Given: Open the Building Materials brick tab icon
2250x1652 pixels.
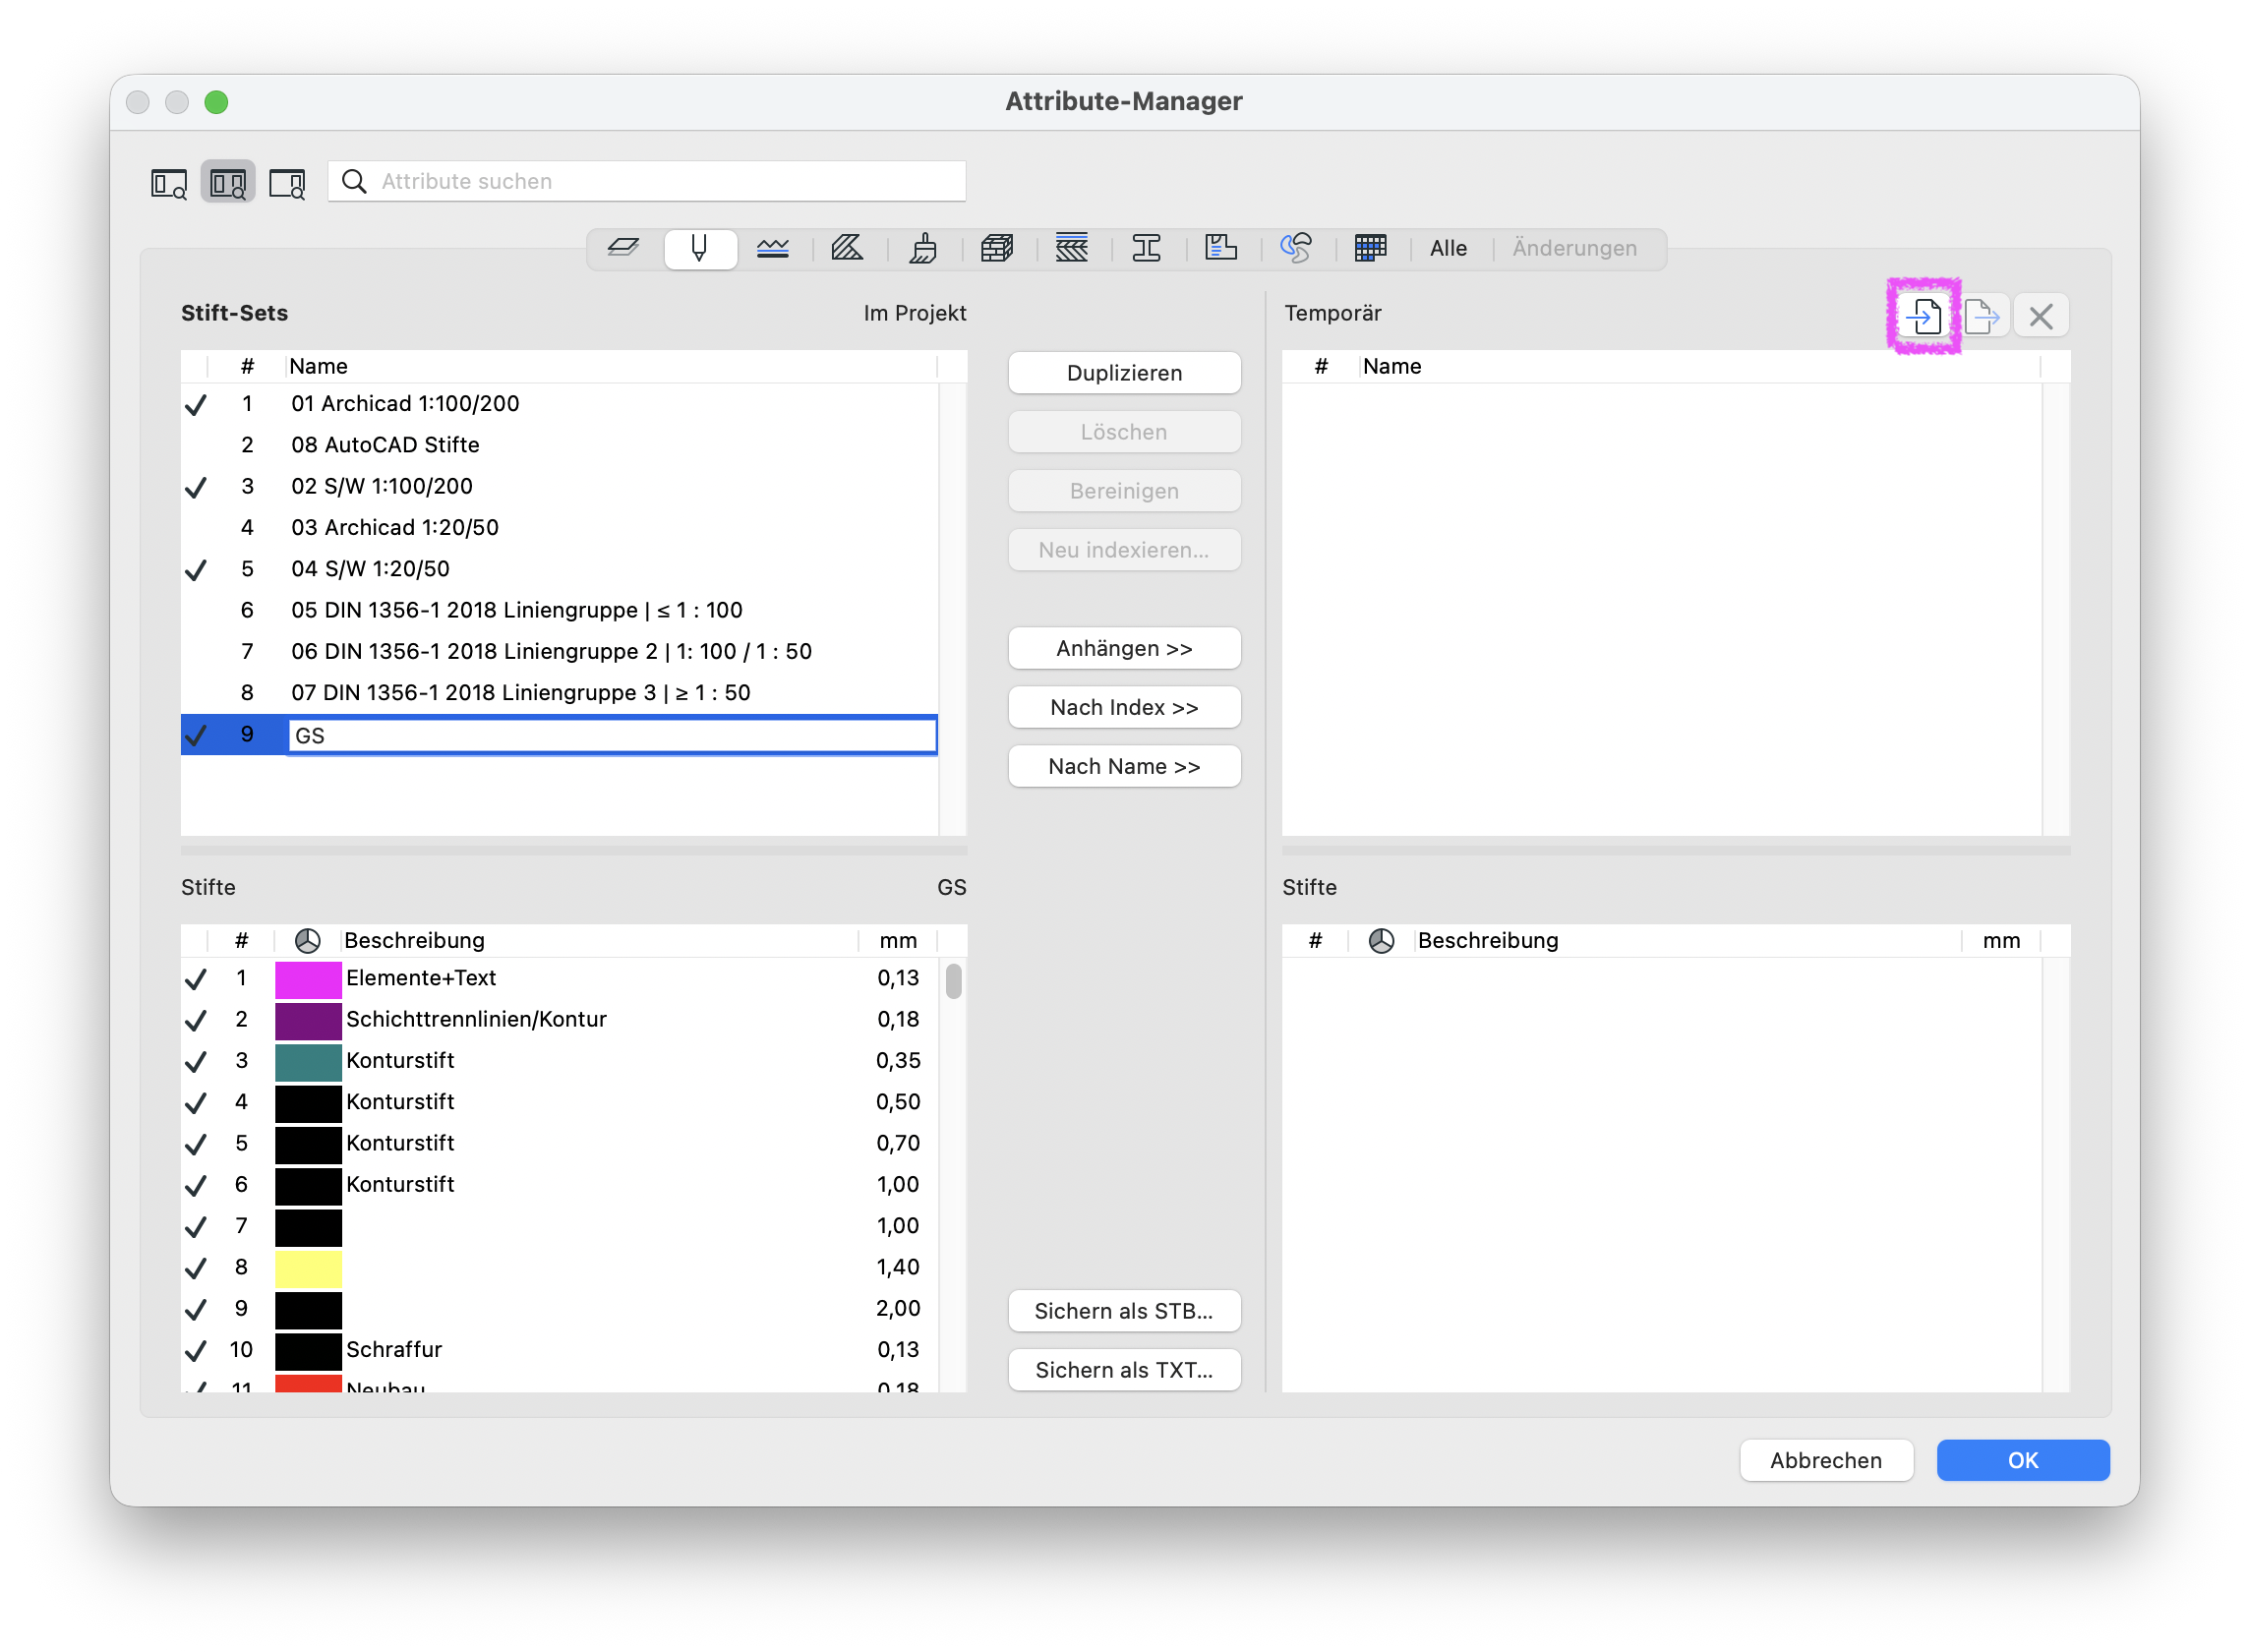Looking at the screenshot, I should (997, 248).
